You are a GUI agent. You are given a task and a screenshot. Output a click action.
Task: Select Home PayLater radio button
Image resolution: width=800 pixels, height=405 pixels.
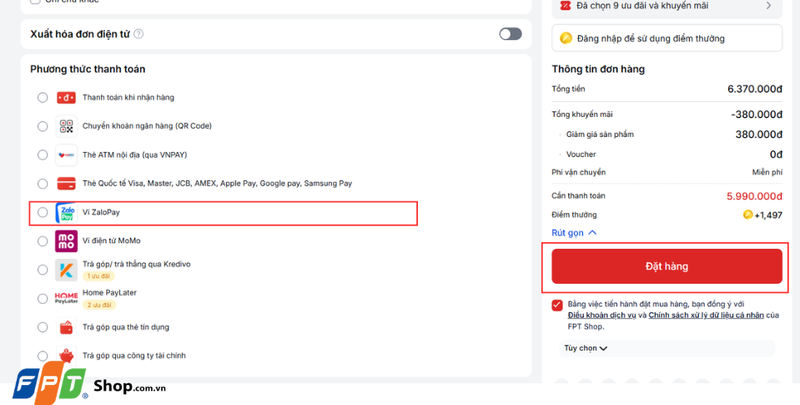tap(43, 298)
